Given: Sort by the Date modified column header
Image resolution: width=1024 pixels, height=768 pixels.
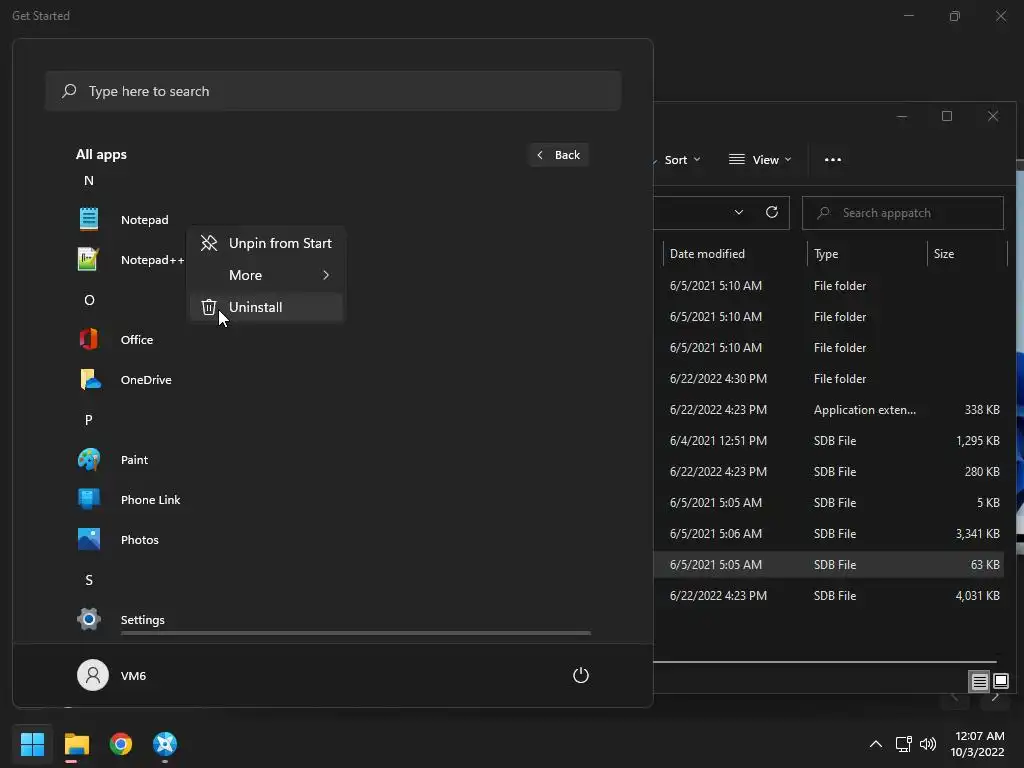Looking at the screenshot, I should (x=707, y=253).
